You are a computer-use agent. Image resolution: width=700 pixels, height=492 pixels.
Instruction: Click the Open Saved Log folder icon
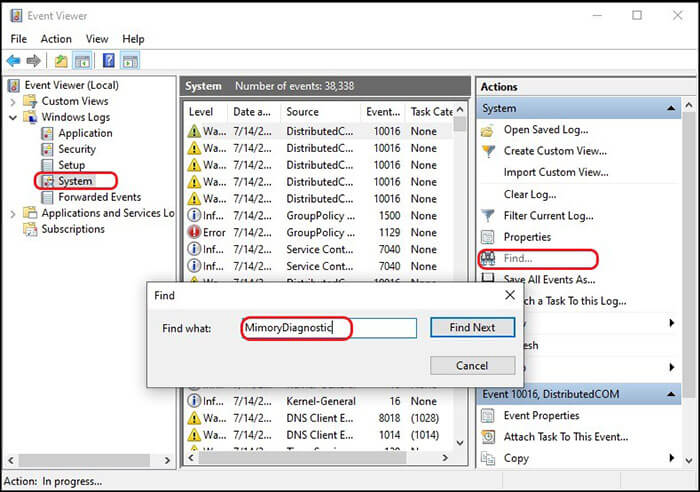(488, 130)
